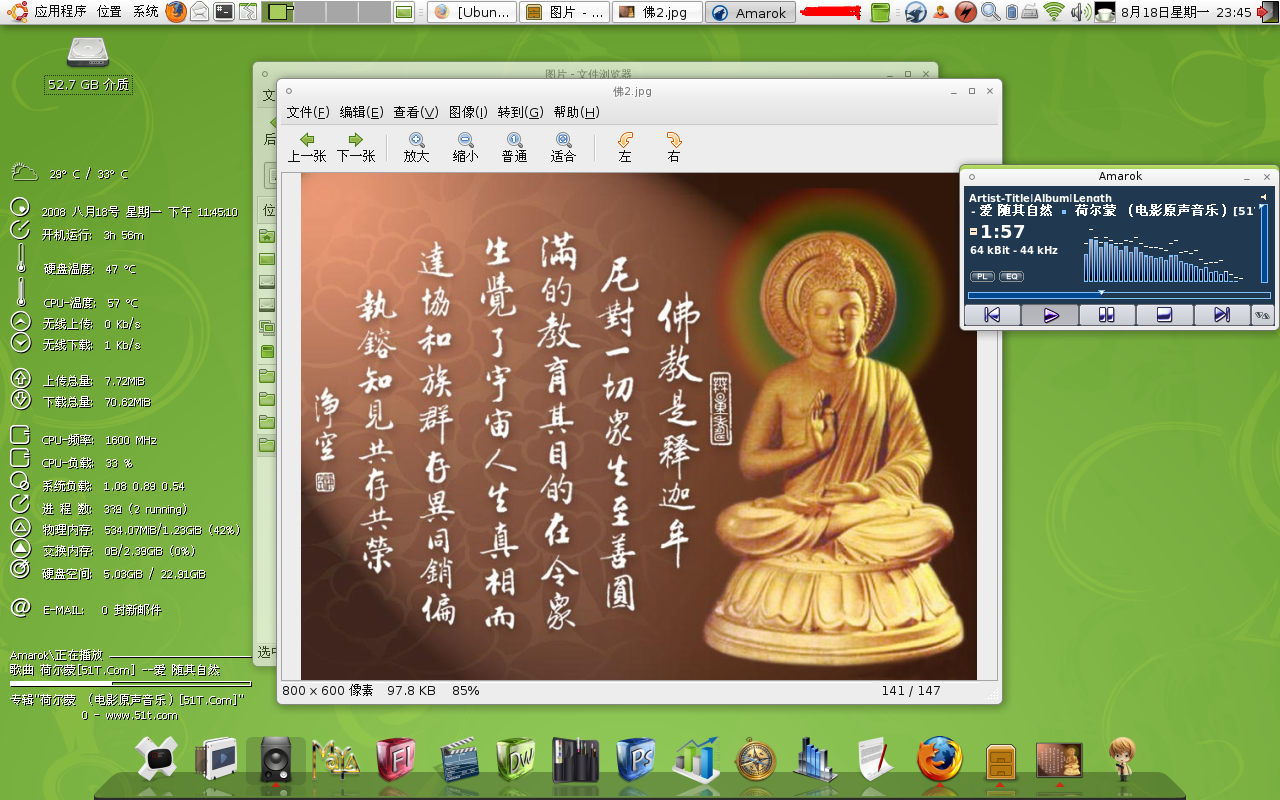Open the 查看 menu in image viewer
This screenshot has height=800, width=1280.
pos(415,112)
